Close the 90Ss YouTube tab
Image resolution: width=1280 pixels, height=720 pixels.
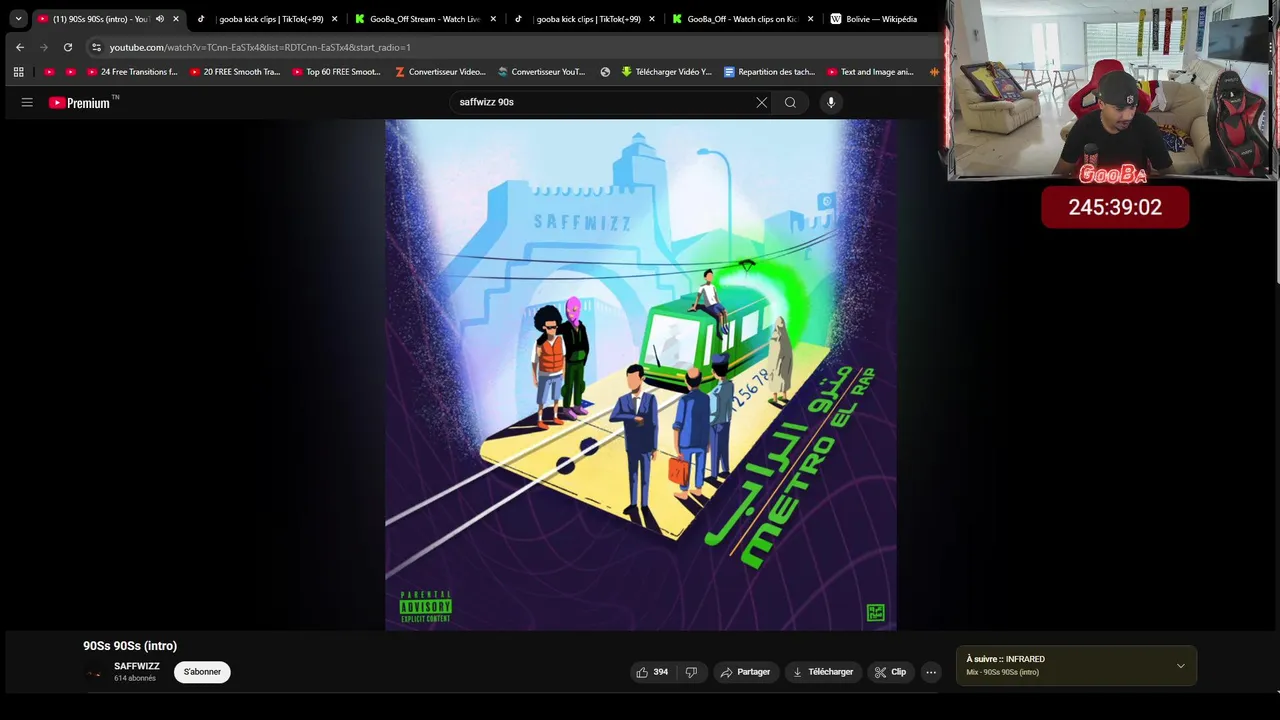[176, 19]
